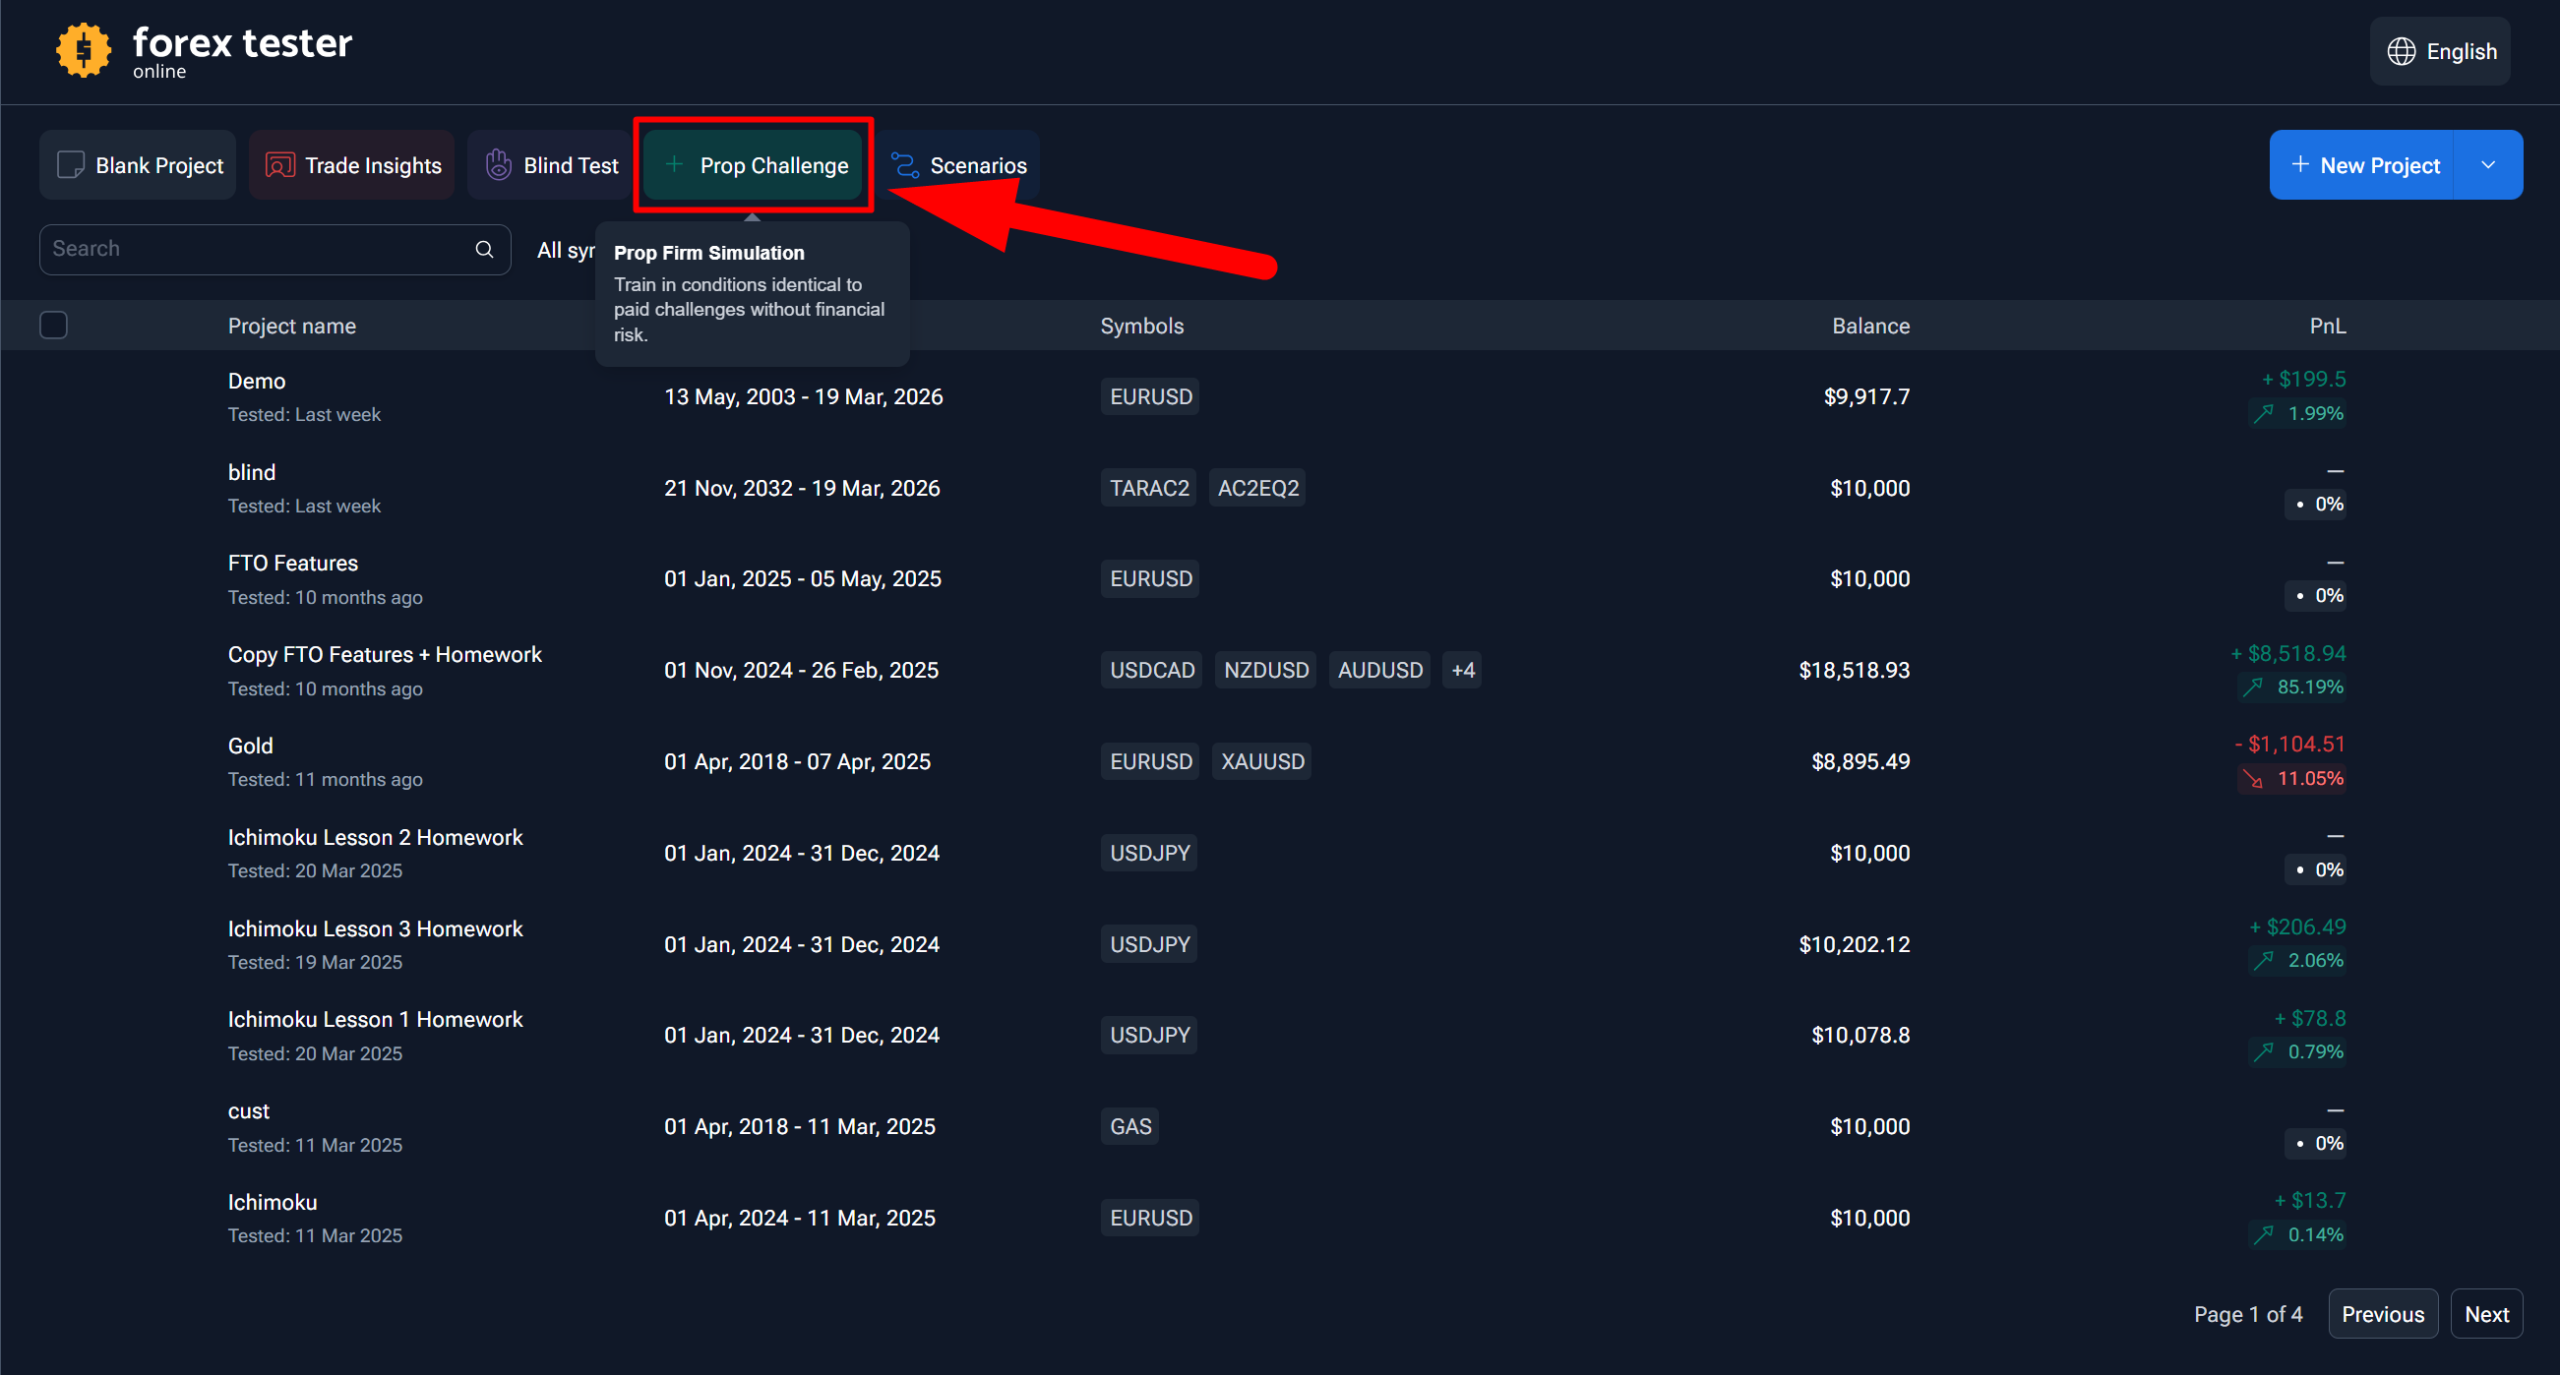Open the Trade Insights template
The image size is (2560, 1375).
coord(352,165)
